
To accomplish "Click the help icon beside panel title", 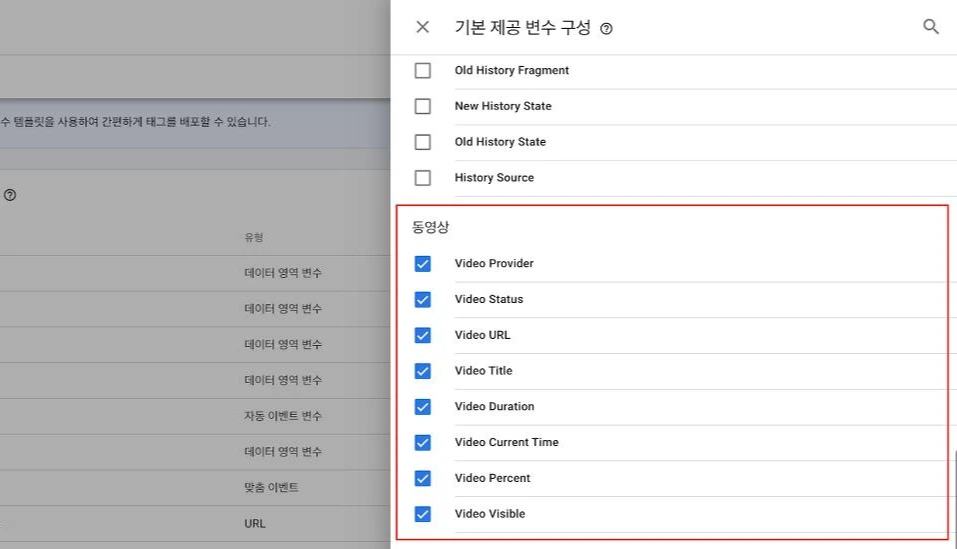I will [606, 29].
